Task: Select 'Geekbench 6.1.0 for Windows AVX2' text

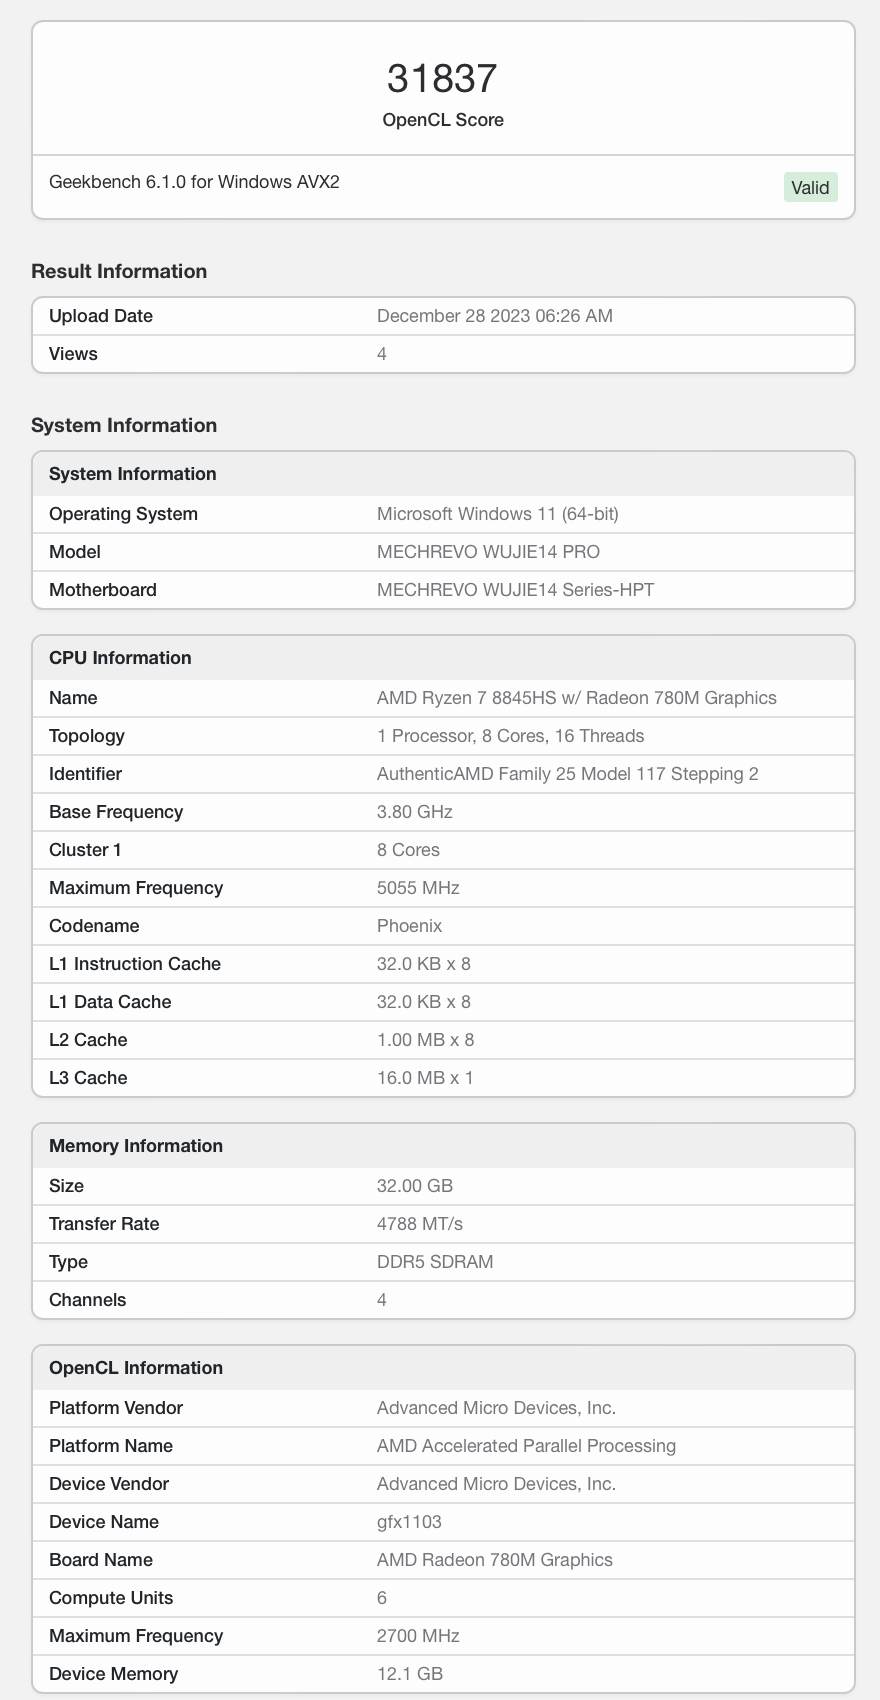Action: (194, 182)
